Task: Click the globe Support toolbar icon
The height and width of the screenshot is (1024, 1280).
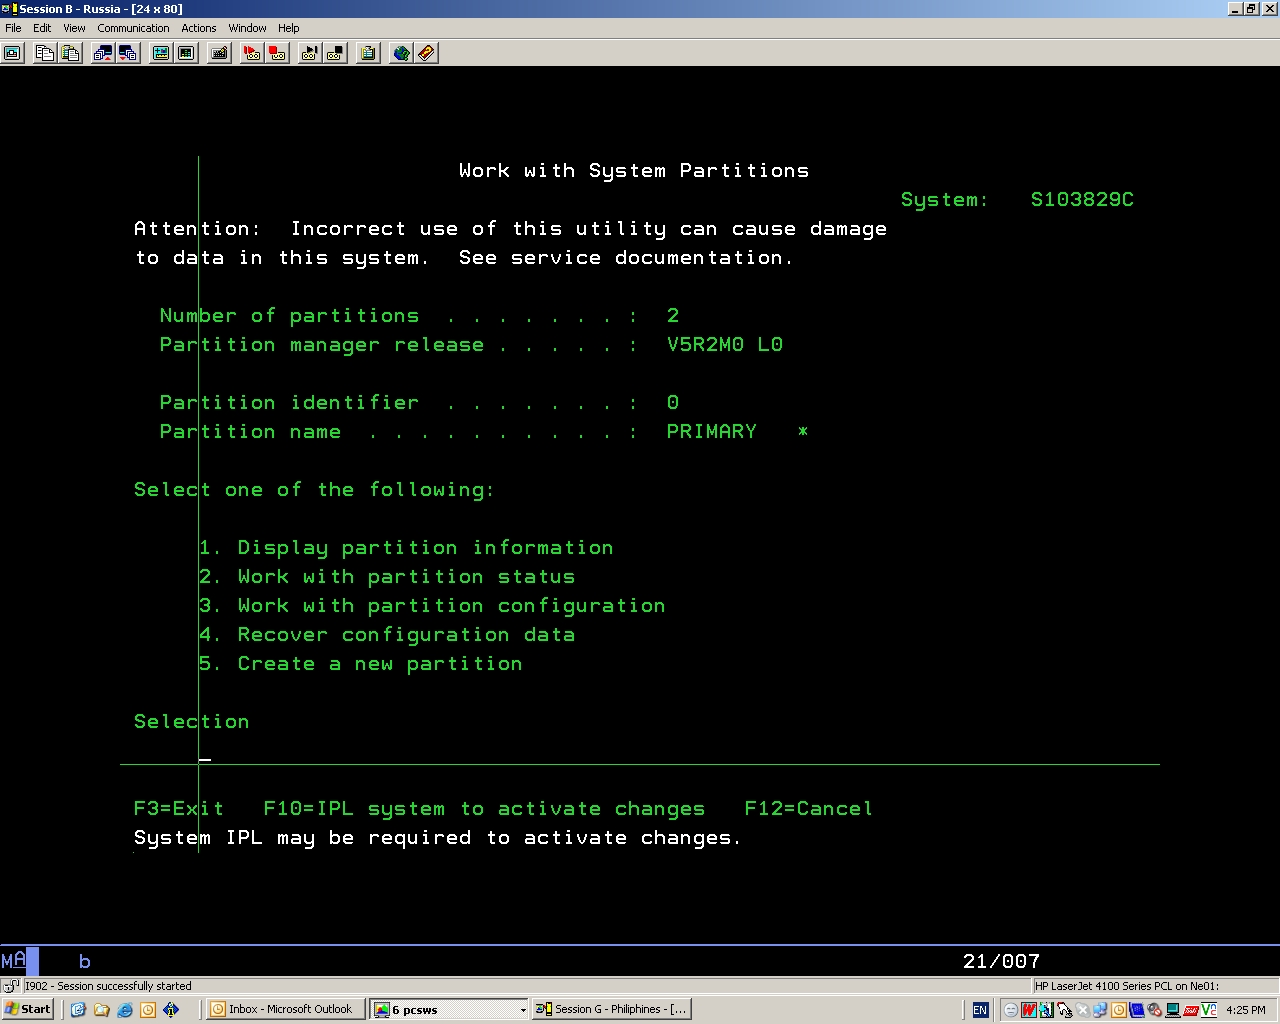Action: coord(401,53)
